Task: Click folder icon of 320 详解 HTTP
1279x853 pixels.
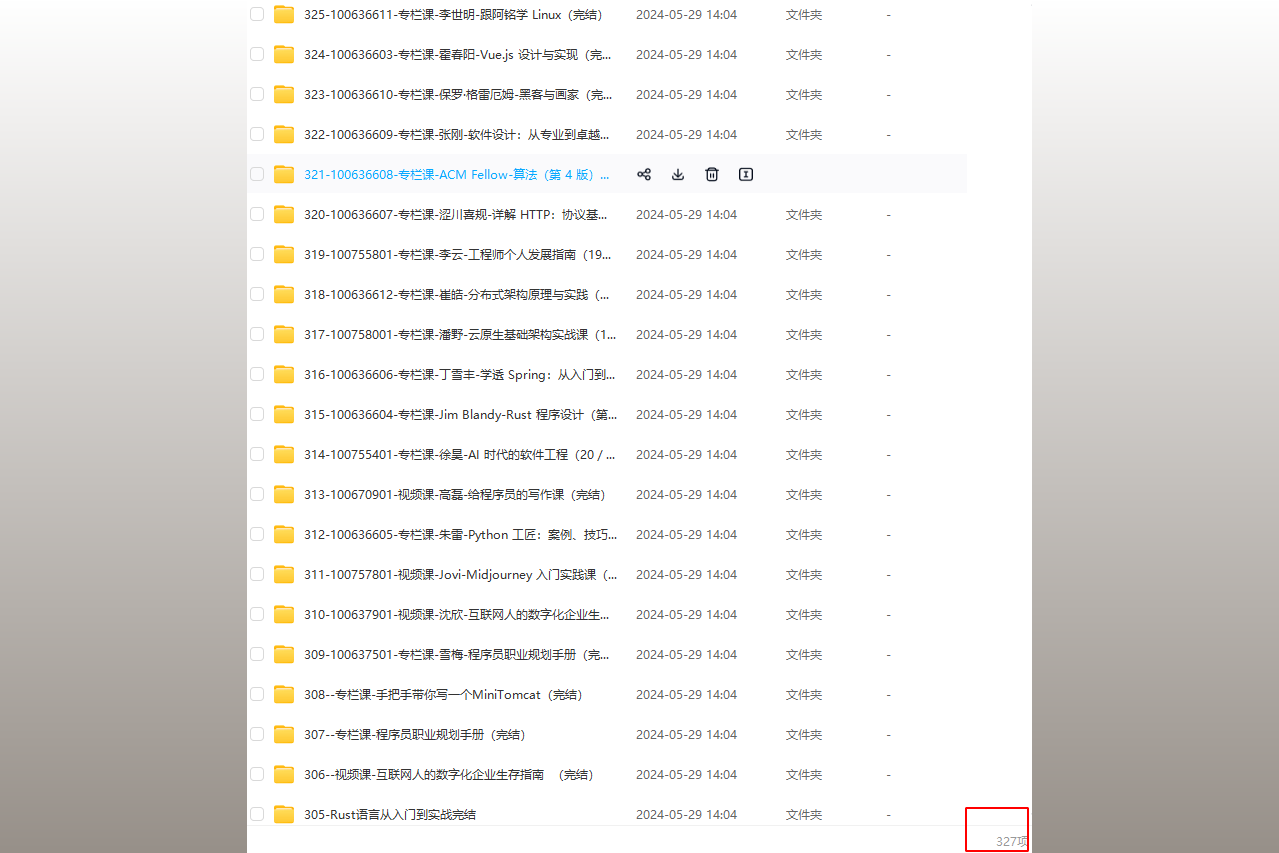Action: [x=284, y=214]
